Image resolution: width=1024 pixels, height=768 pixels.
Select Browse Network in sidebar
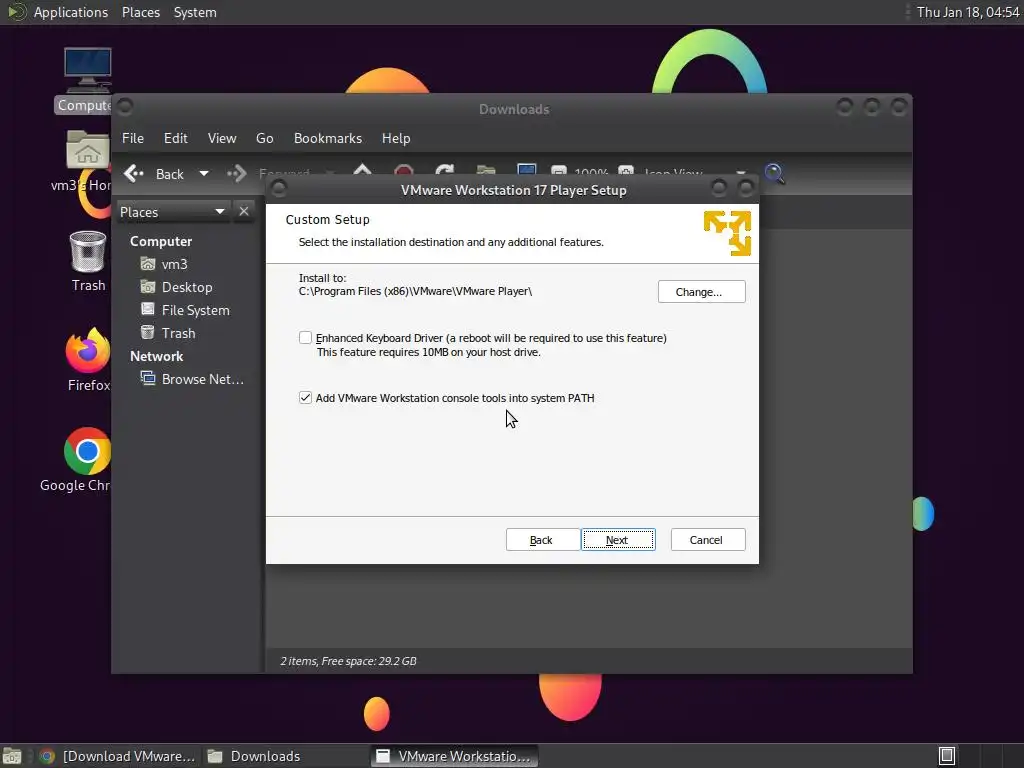(x=202, y=379)
